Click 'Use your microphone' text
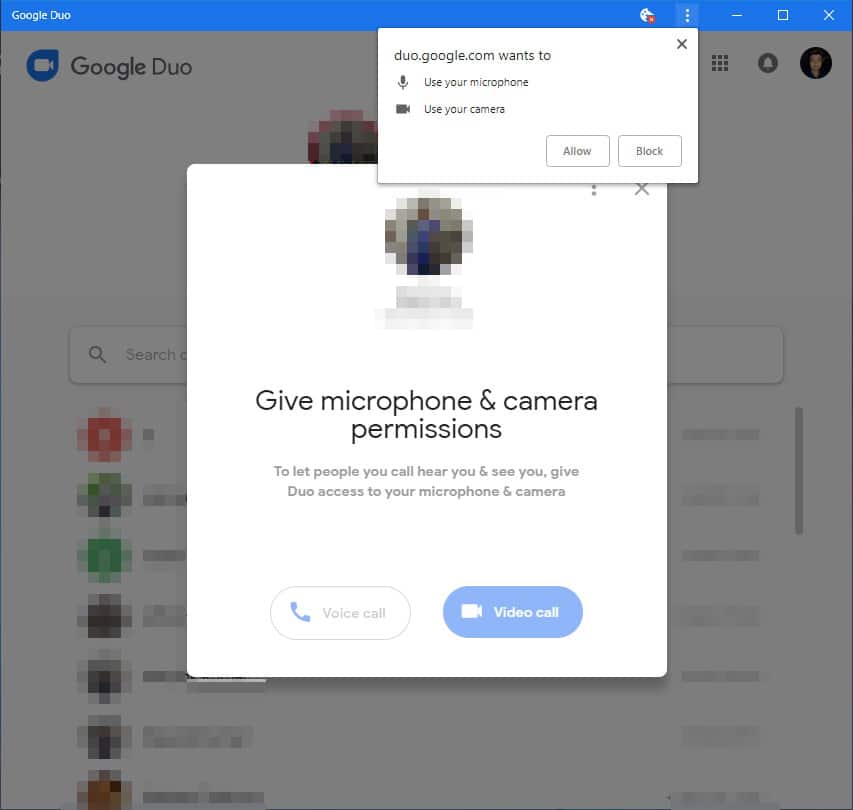The image size is (853, 810). [x=476, y=82]
